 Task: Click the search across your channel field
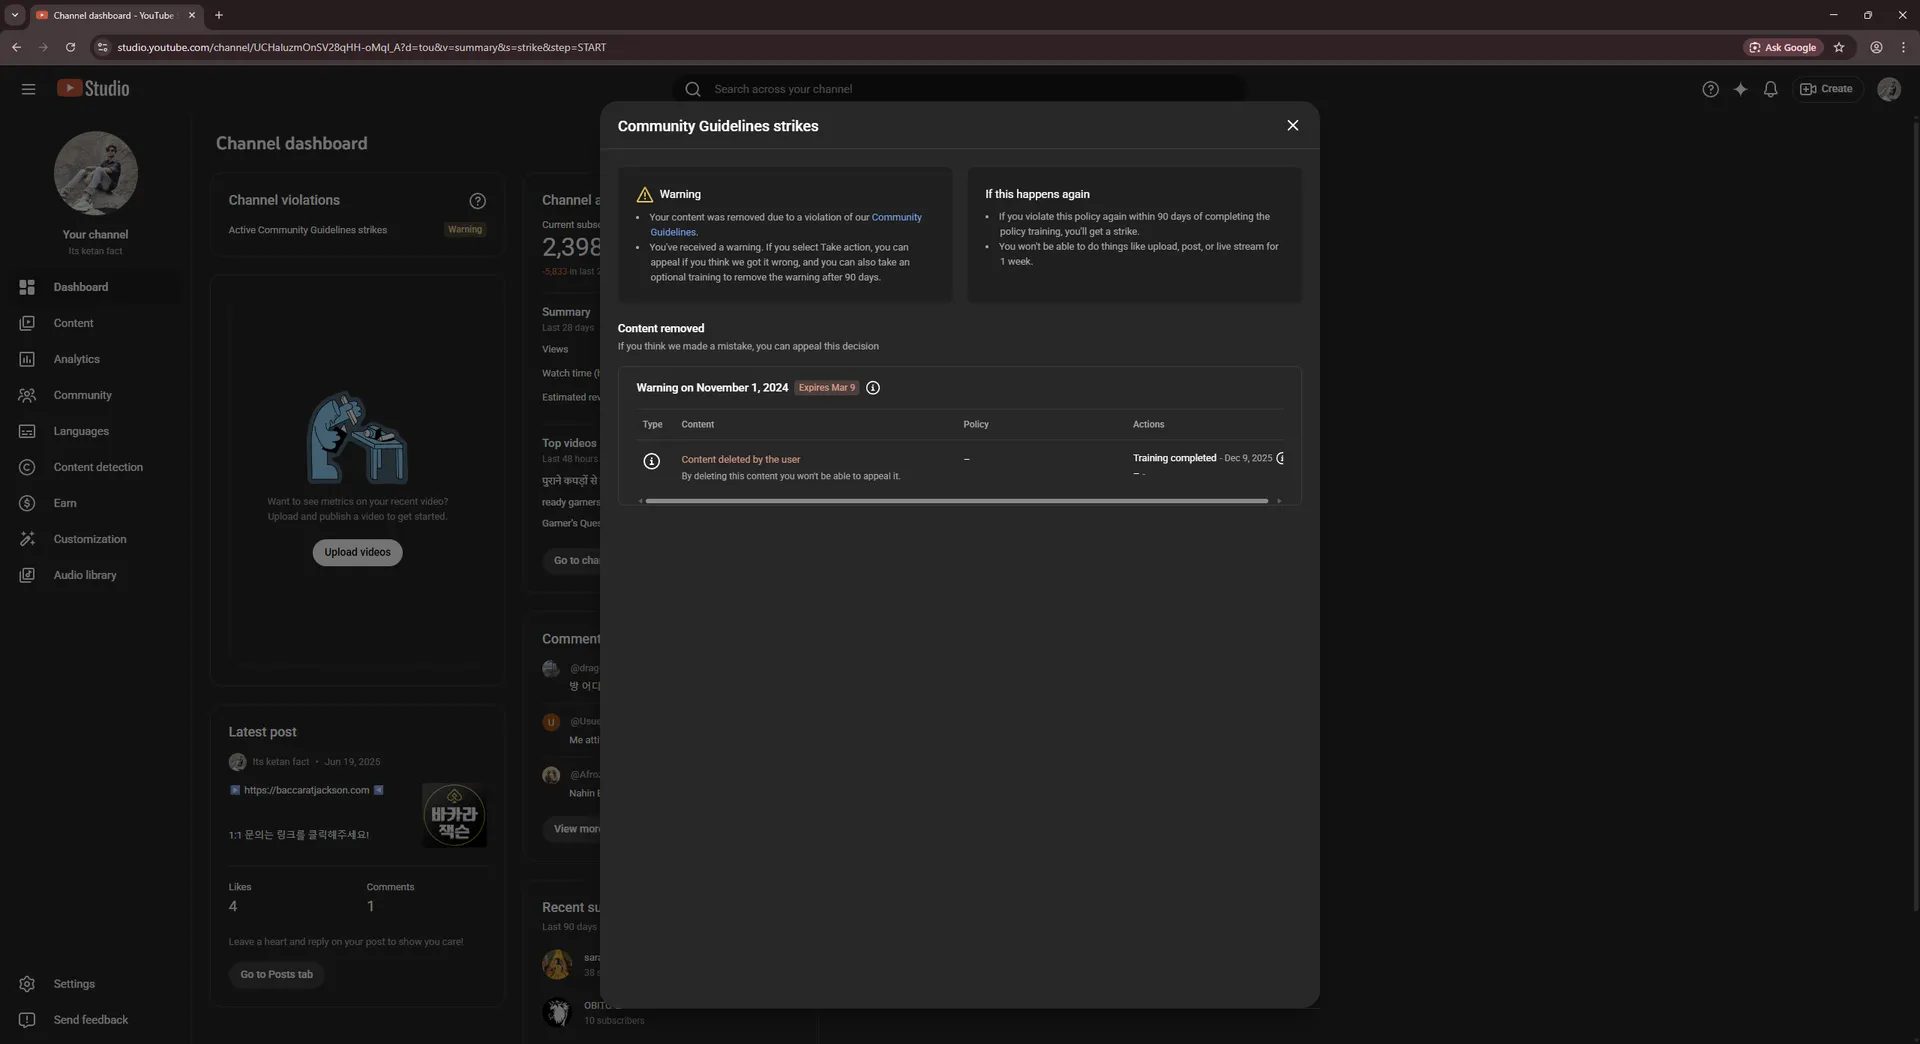(x=960, y=89)
